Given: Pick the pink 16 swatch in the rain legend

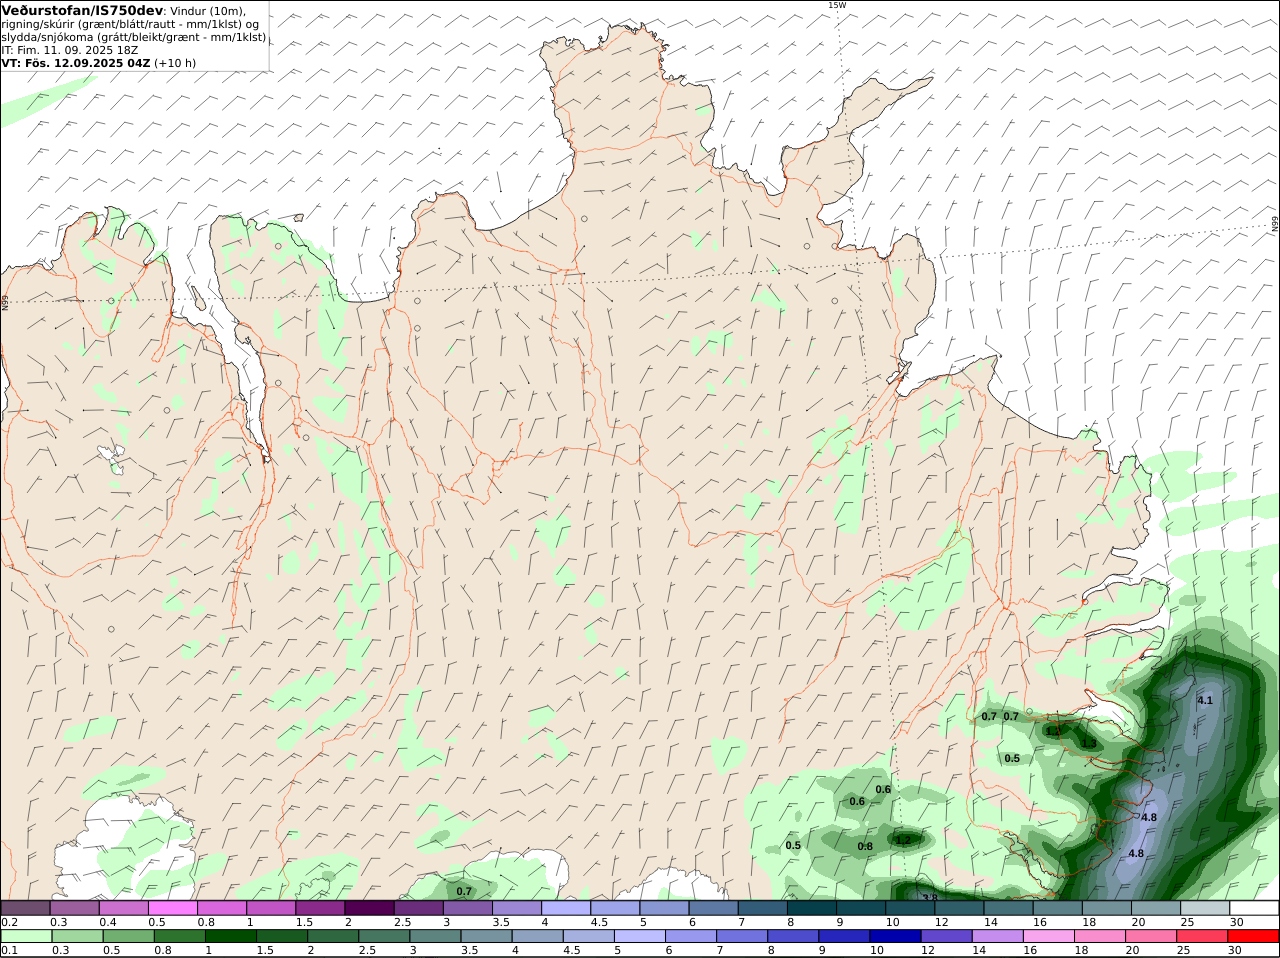Looking at the screenshot, I should [x=1048, y=936].
